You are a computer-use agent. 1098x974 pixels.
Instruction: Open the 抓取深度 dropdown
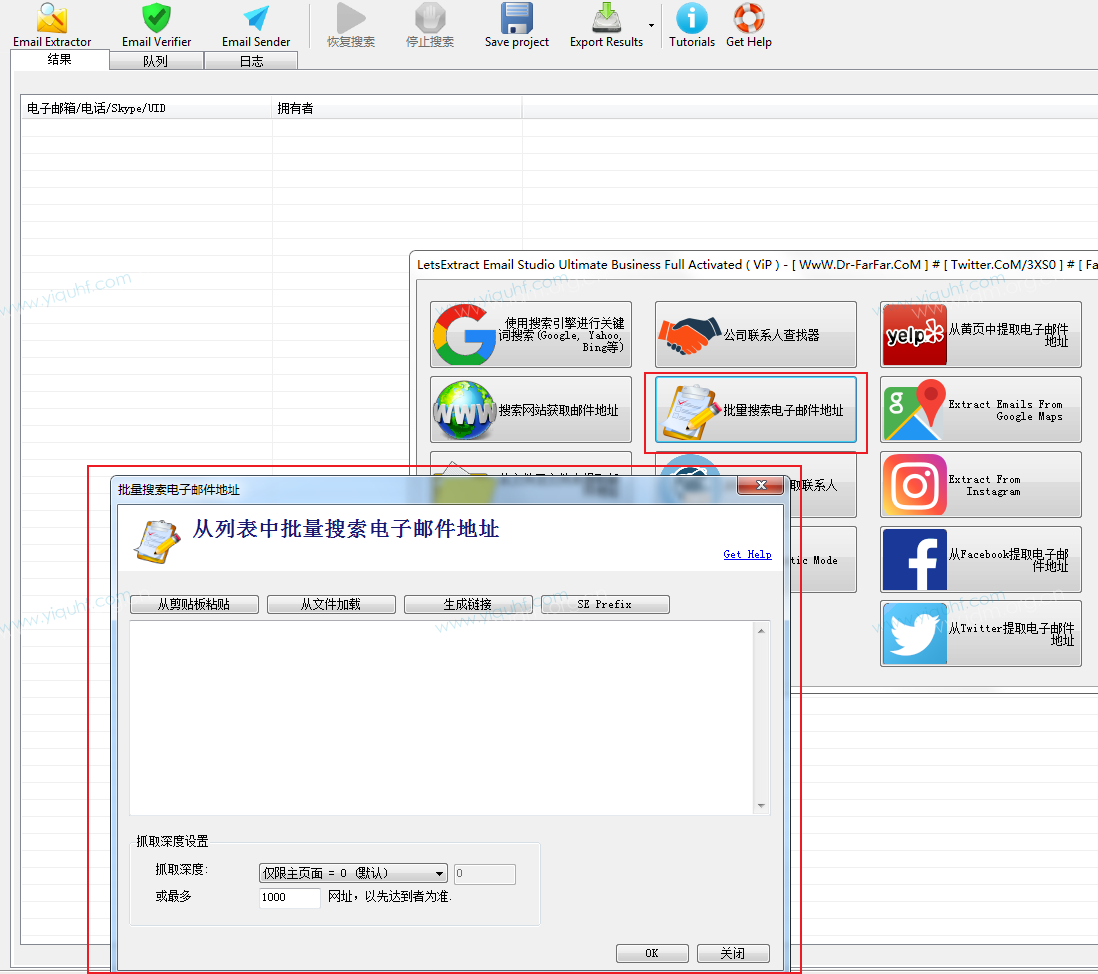pos(353,873)
